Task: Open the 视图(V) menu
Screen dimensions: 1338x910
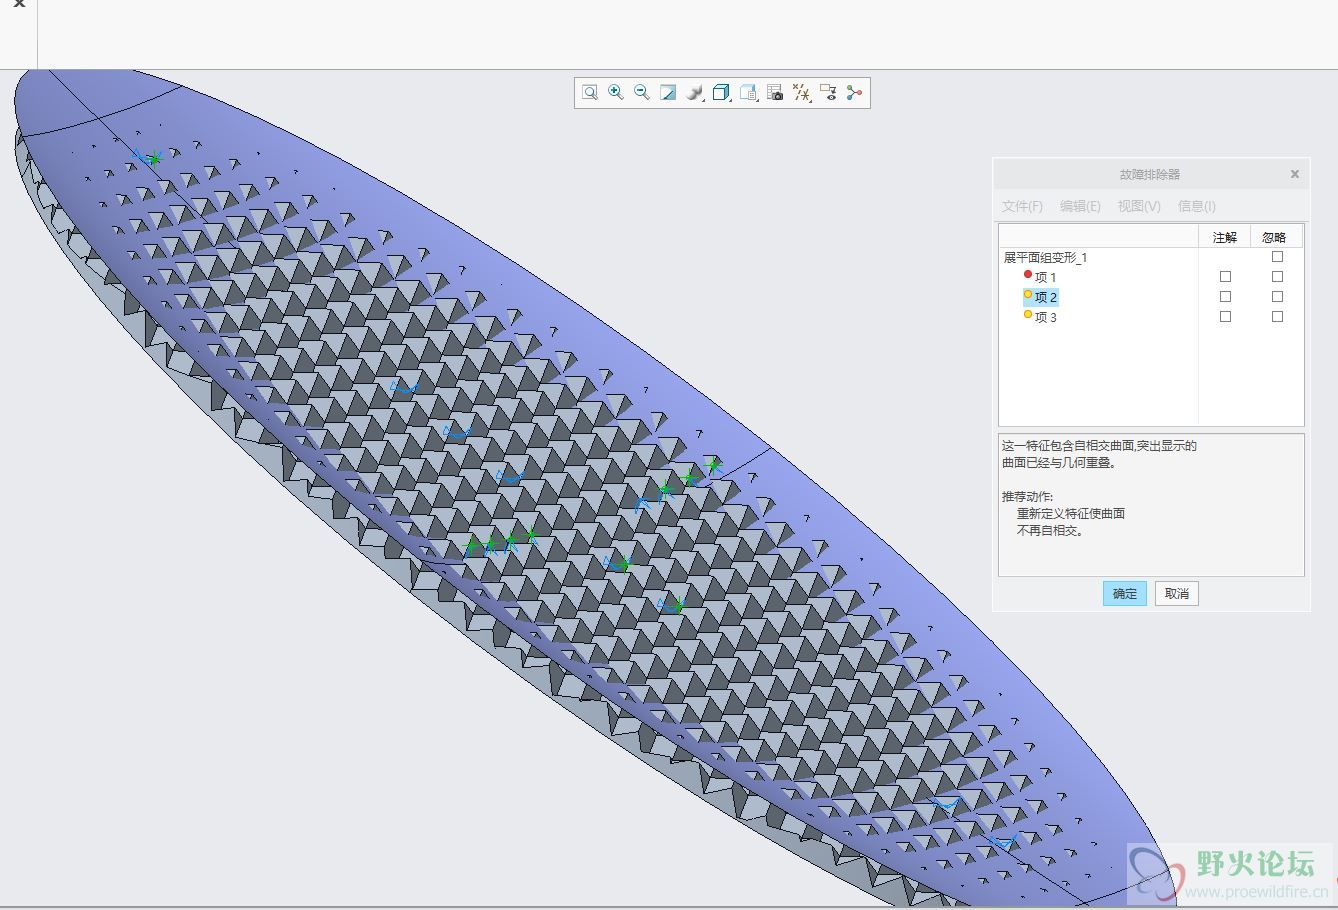Action: (x=1139, y=206)
